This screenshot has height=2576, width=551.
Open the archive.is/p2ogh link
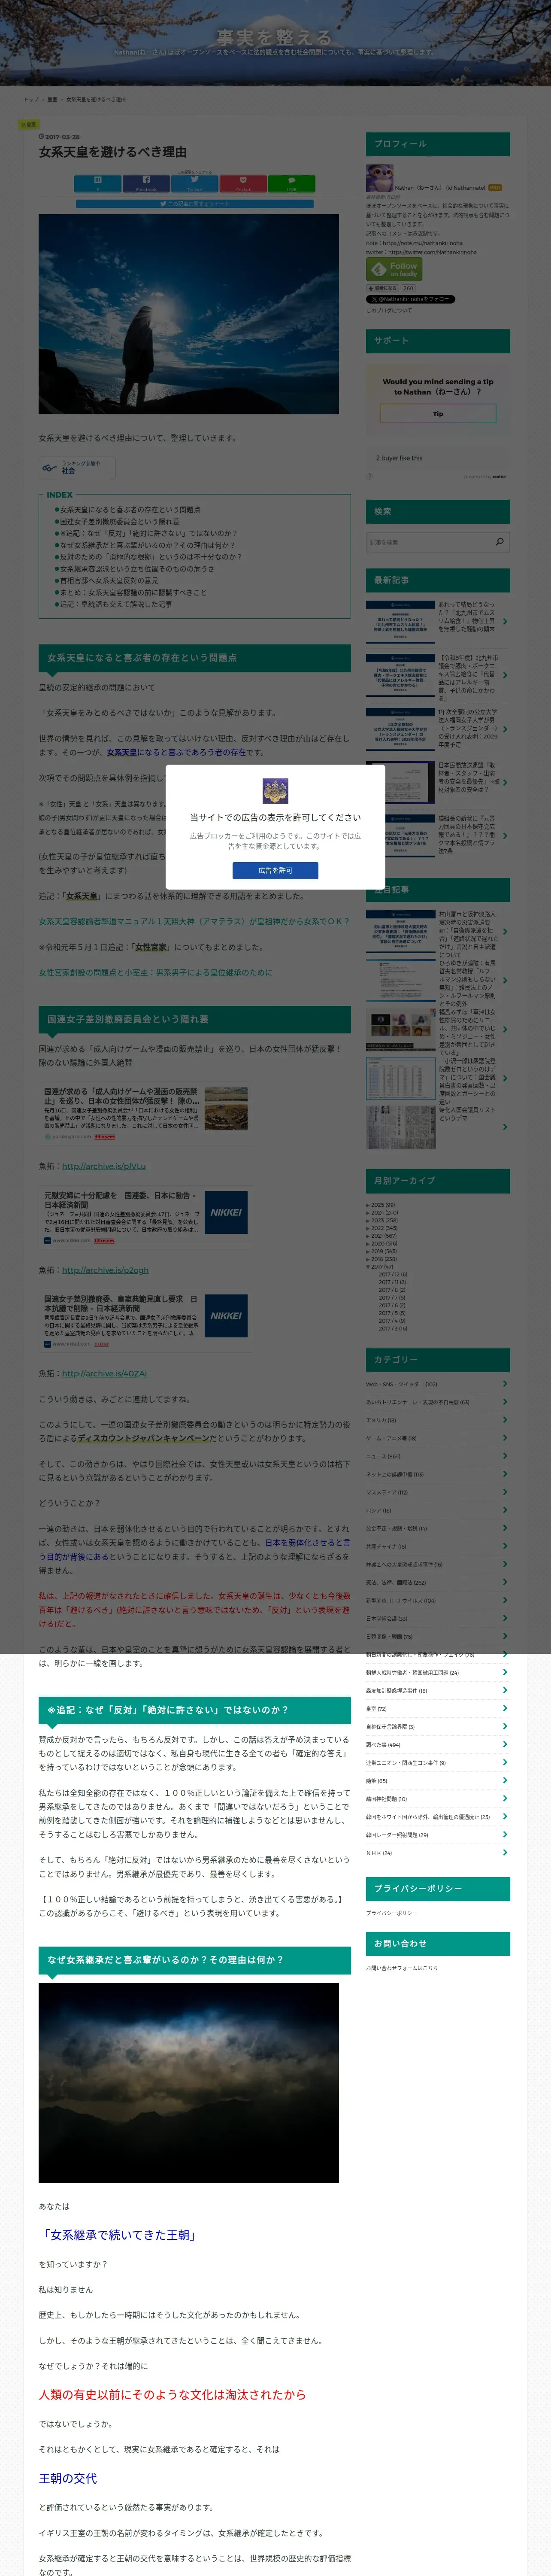(x=105, y=1270)
